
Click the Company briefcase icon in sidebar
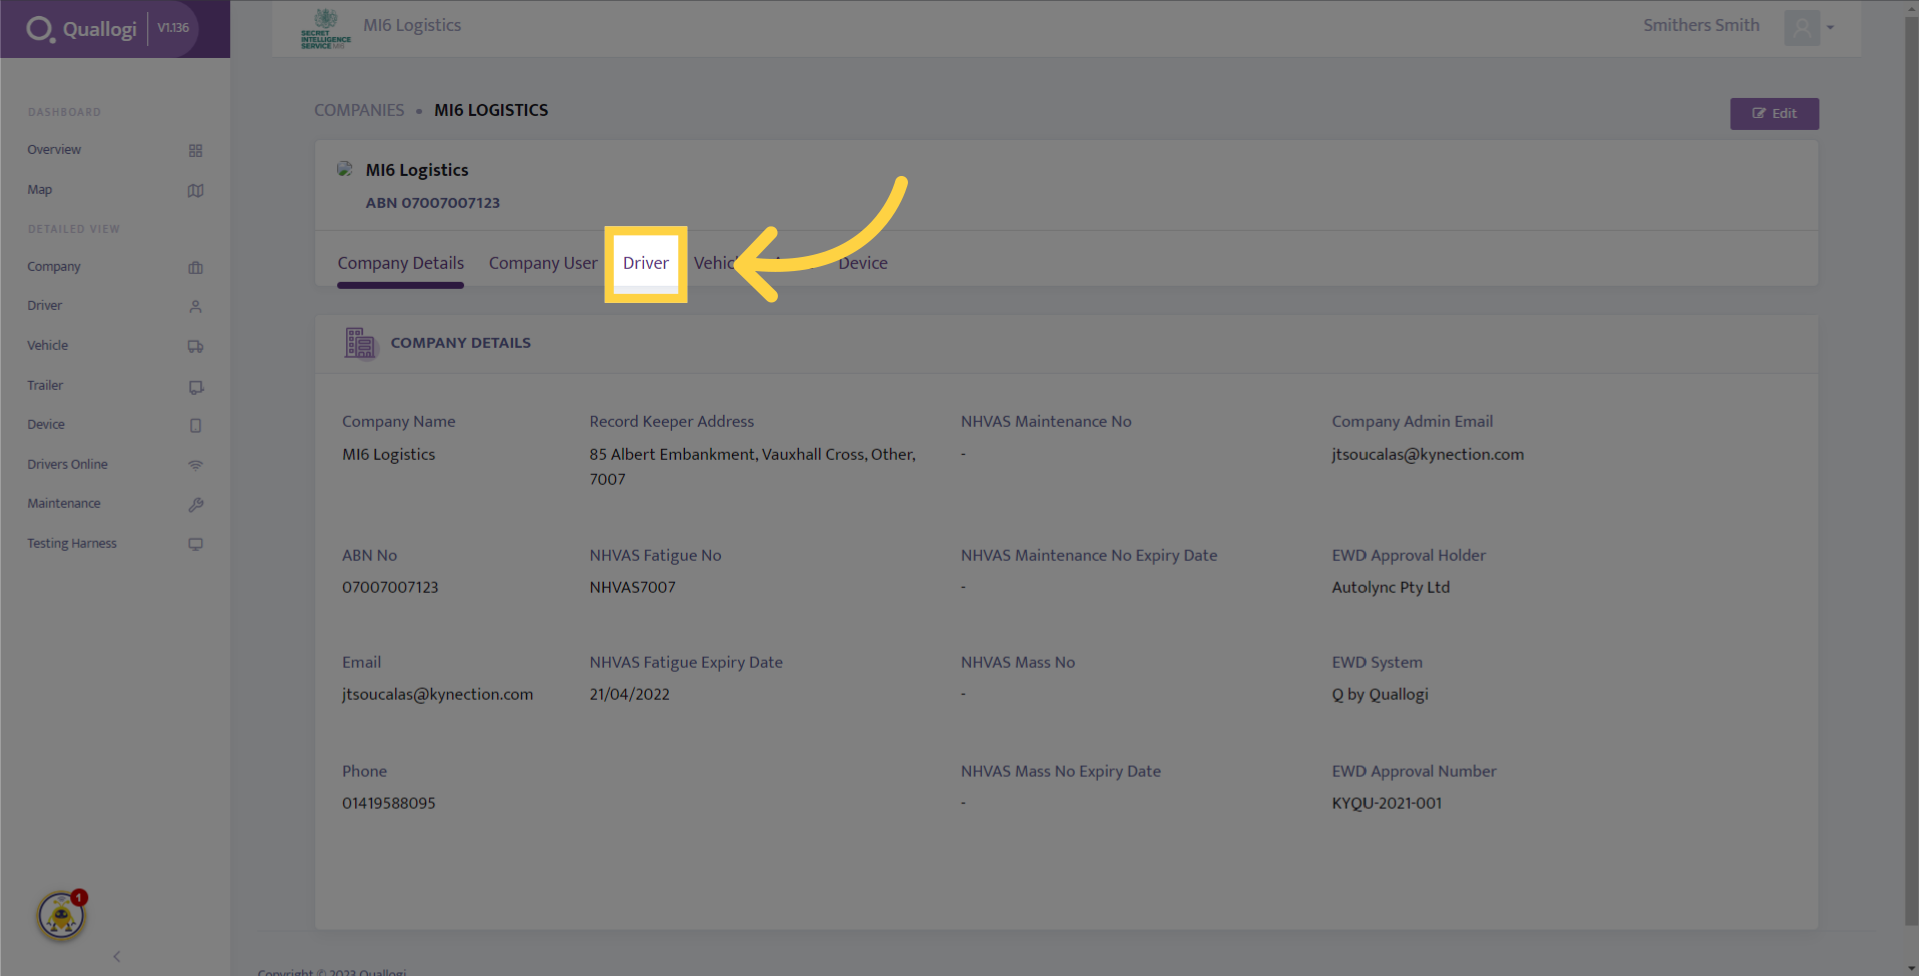point(195,268)
